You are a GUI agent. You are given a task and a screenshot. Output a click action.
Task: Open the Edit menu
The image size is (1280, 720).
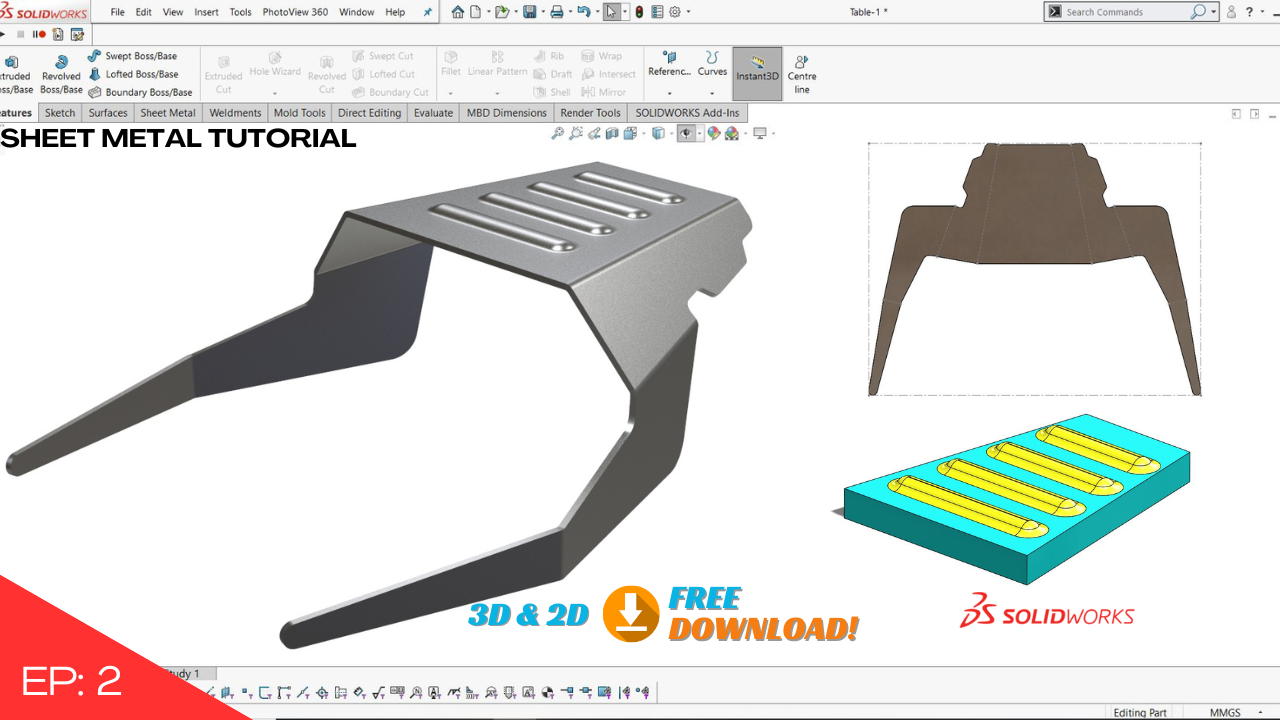144,12
